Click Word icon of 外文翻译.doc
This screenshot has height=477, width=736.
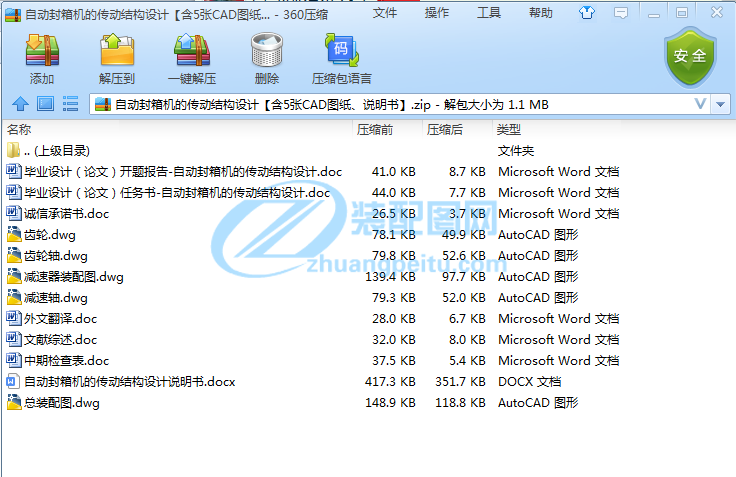pos(14,318)
